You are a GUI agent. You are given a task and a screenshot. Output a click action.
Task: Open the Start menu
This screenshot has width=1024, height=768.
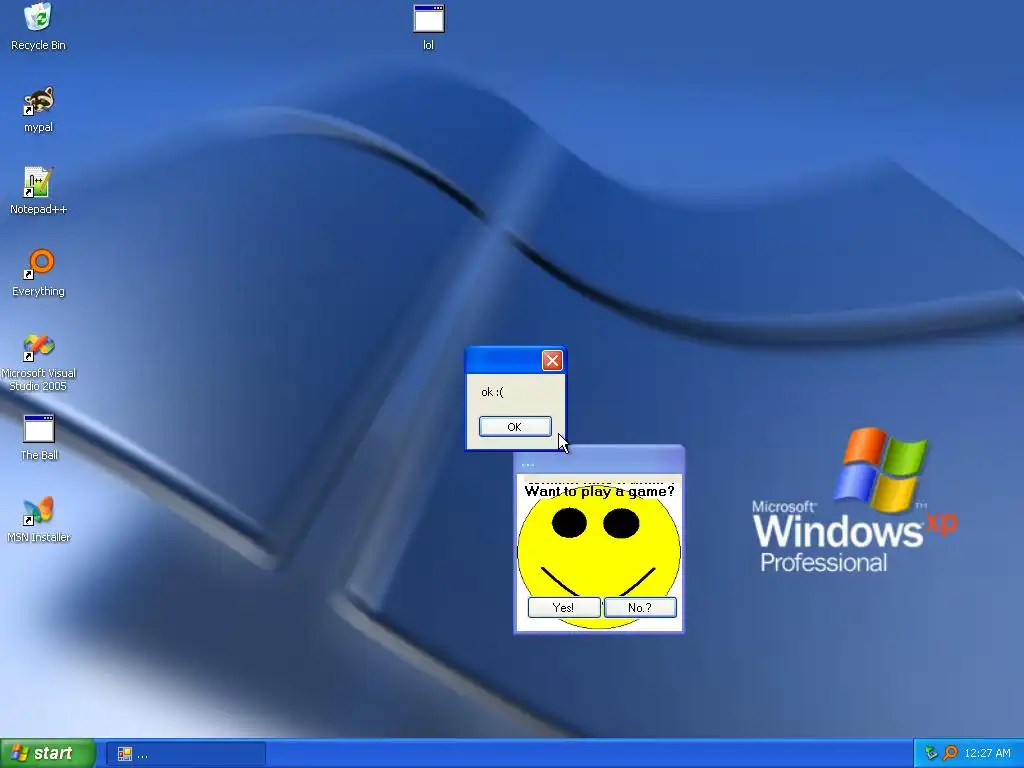coord(48,753)
